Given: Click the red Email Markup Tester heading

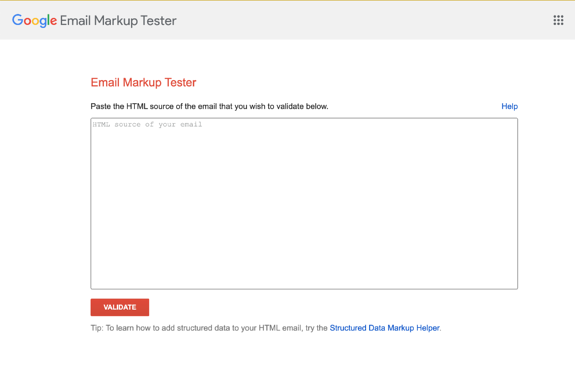Looking at the screenshot, I should click(143, 83).
